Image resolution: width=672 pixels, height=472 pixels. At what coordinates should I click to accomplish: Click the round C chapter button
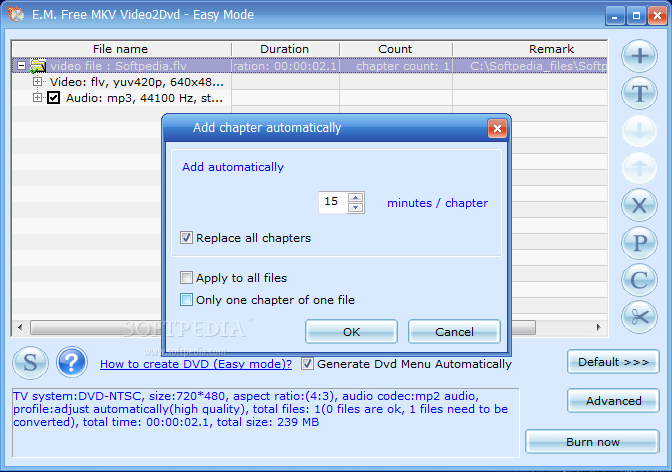[x=639, y=280]
